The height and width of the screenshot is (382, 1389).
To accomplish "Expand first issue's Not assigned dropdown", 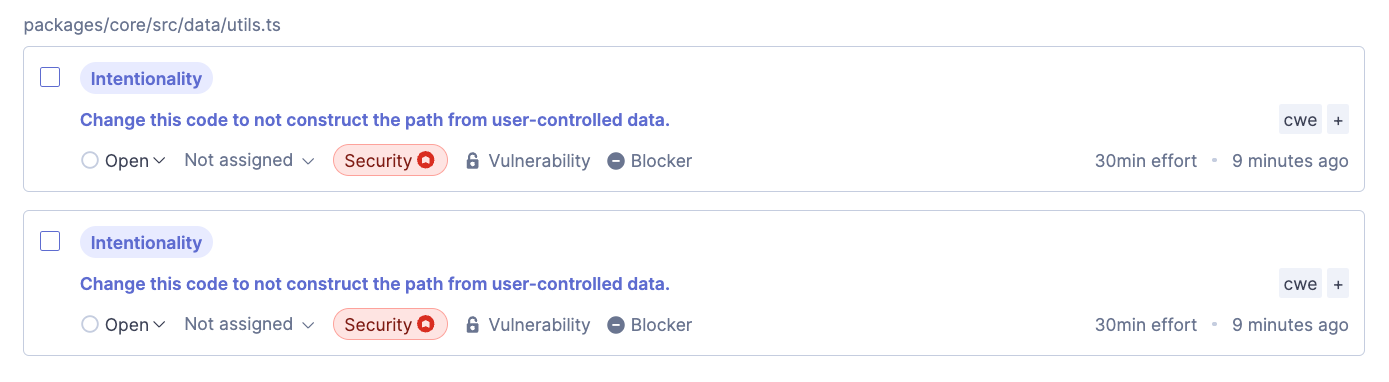I will click(249, 160).
